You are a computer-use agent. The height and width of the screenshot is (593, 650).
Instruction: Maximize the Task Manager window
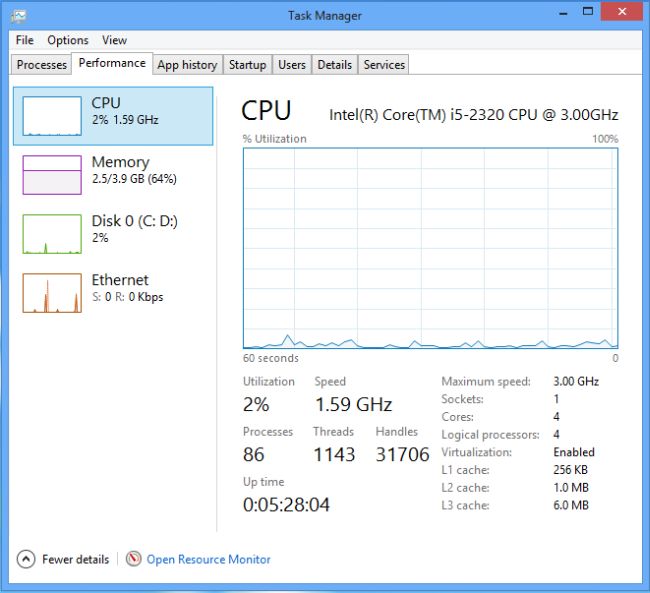tap(588, 11)
